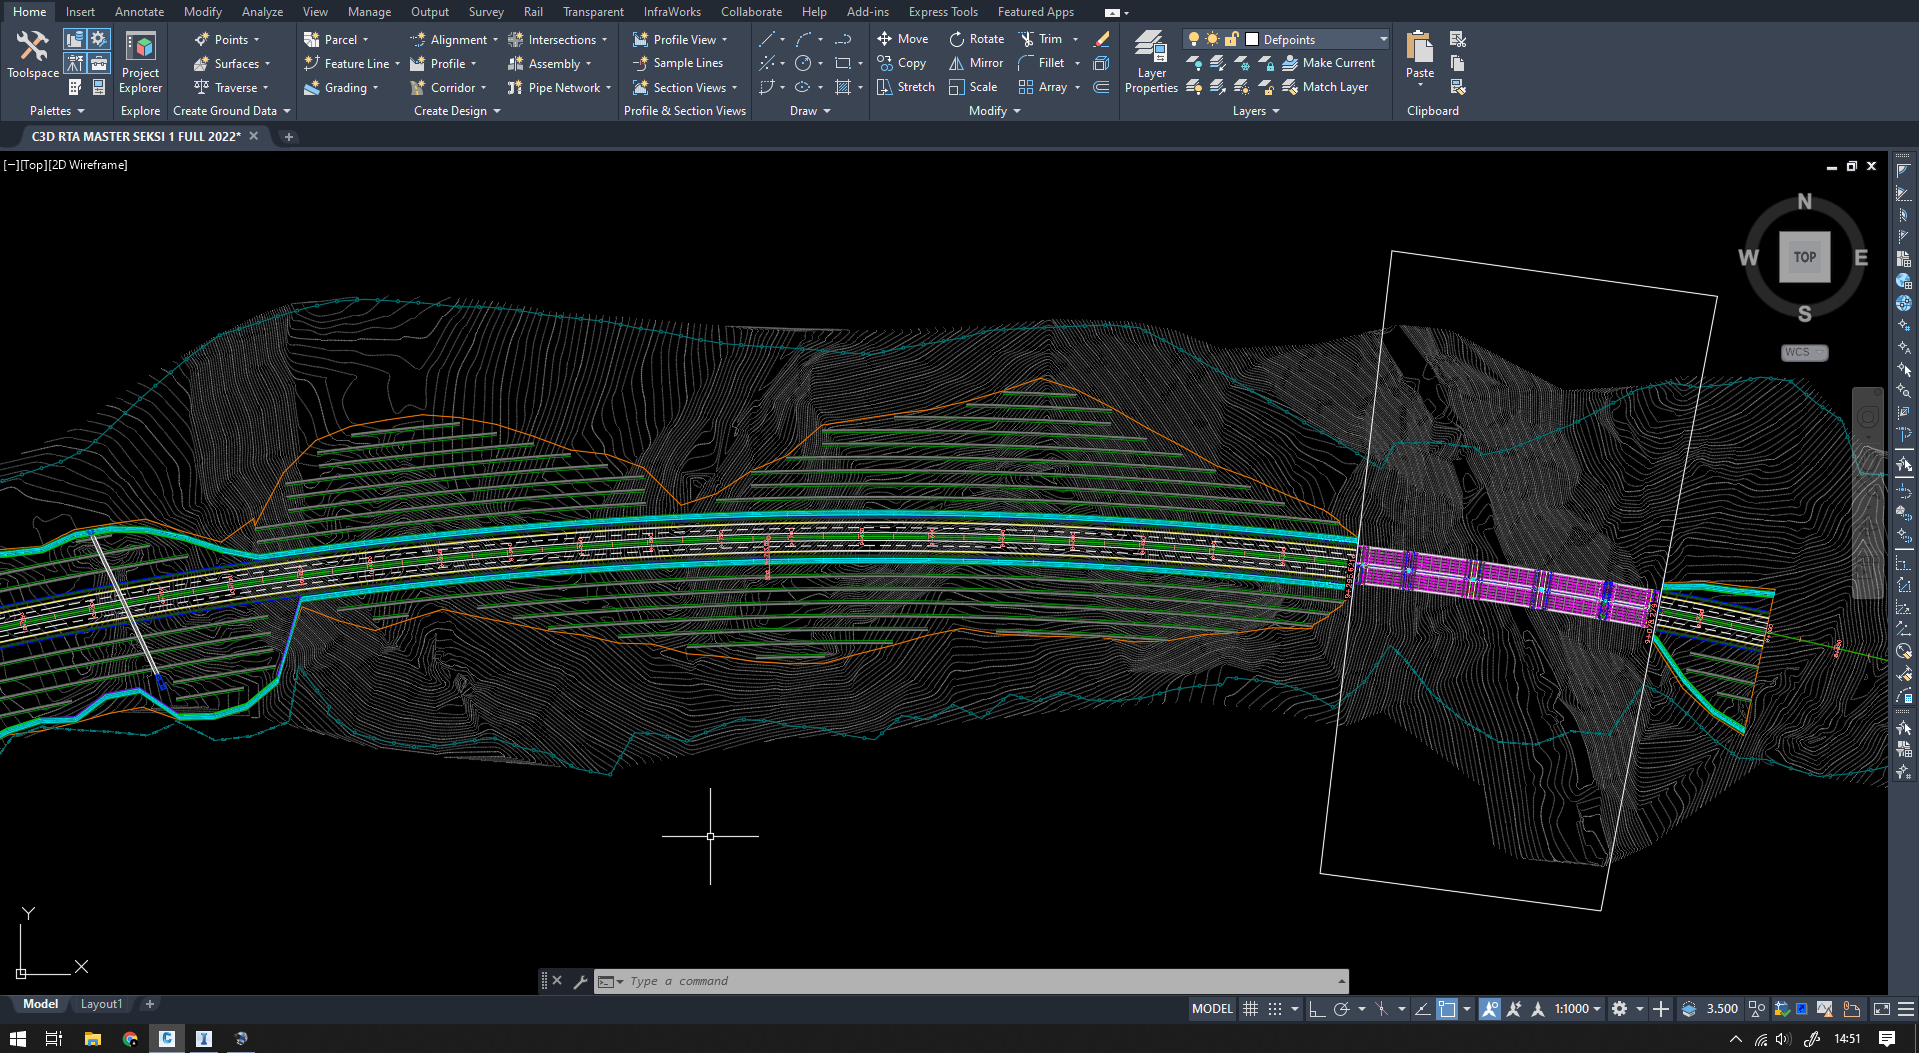Select the Mirror tool
The width and height of the screenshot is (1919, 1053).
coord(975,62)
